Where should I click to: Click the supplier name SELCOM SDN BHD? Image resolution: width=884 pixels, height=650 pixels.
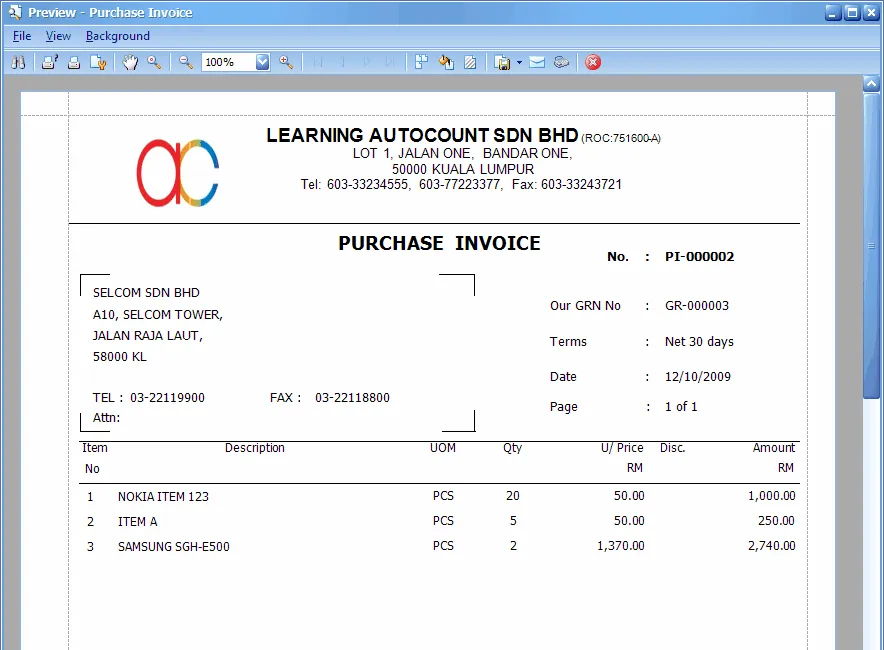pos(146,293)
